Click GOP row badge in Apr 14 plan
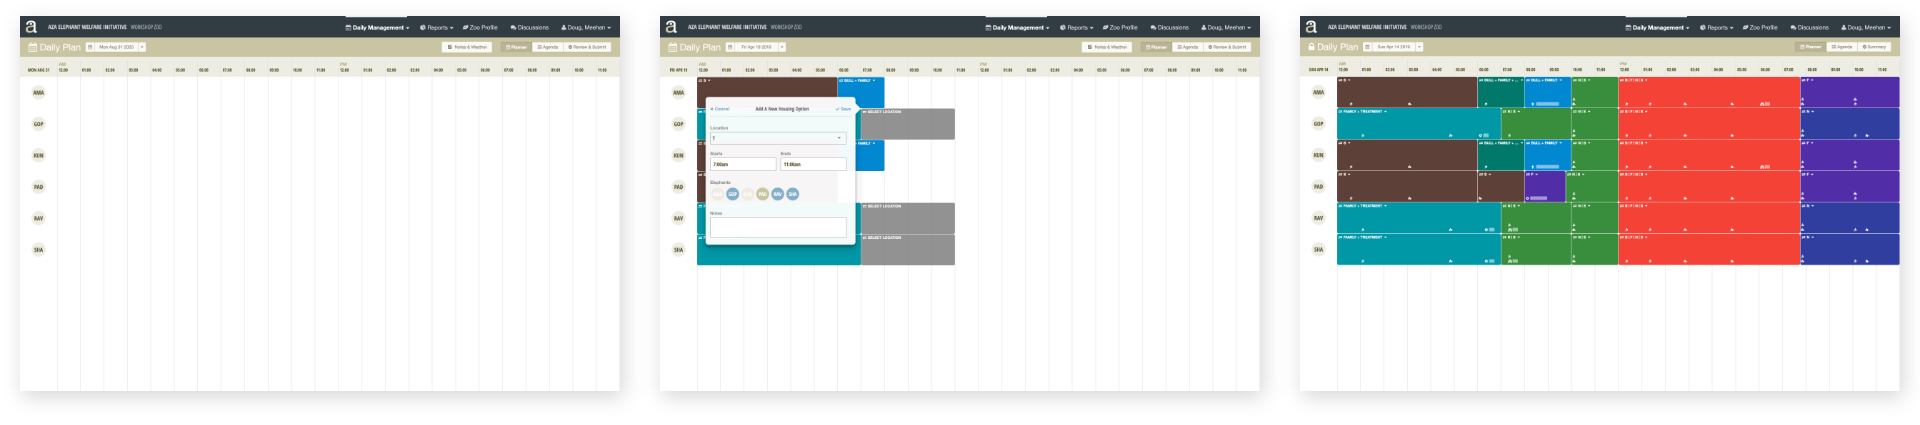The image size is (1920, 425). (x=1318, y=124)
